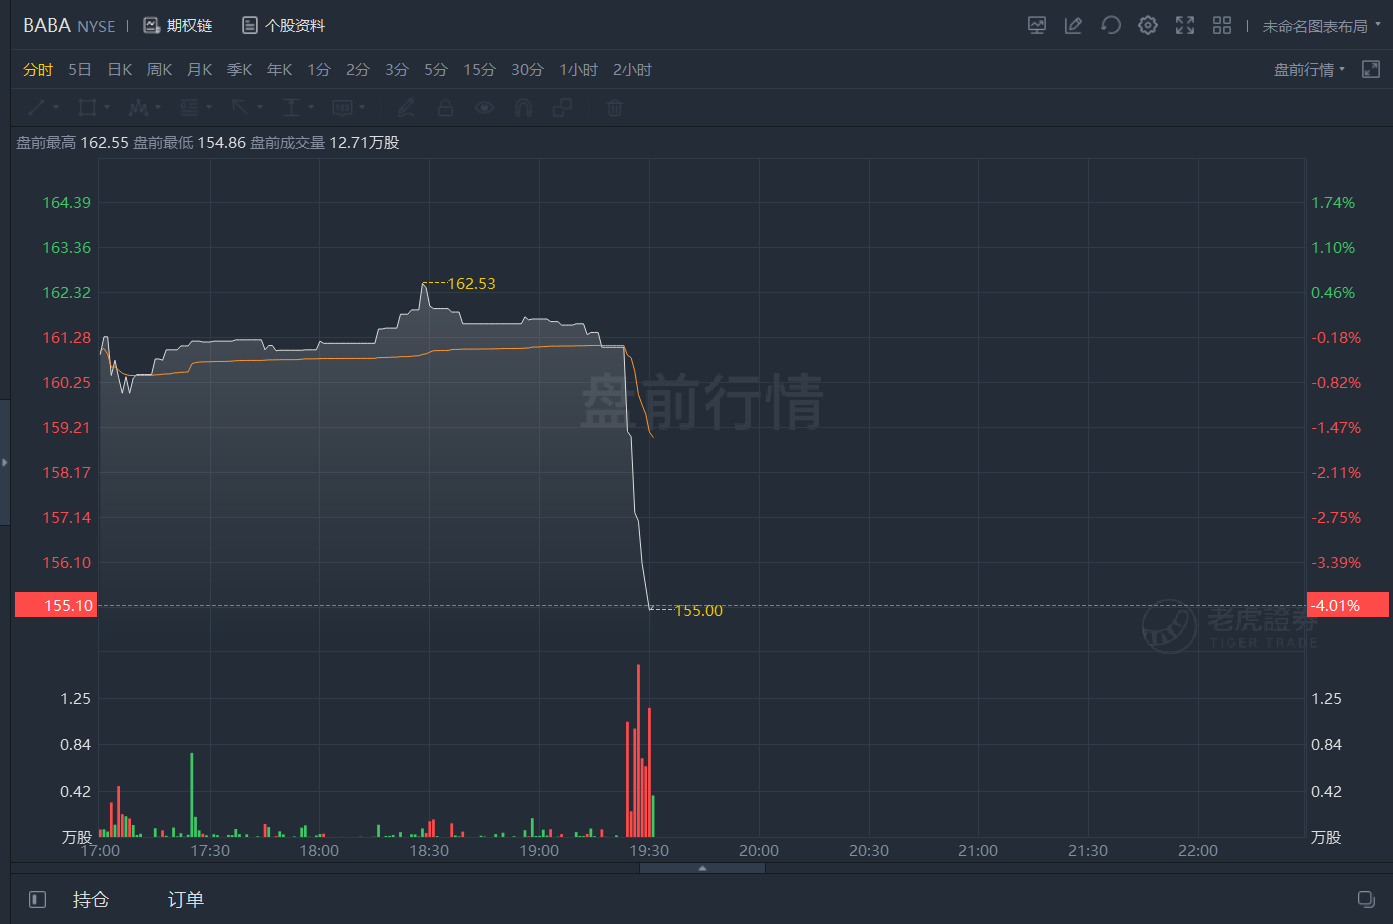1393x924 pixels.
Task: Click the pencil brush tool in drawing toolbar
Action: (406, 107)
